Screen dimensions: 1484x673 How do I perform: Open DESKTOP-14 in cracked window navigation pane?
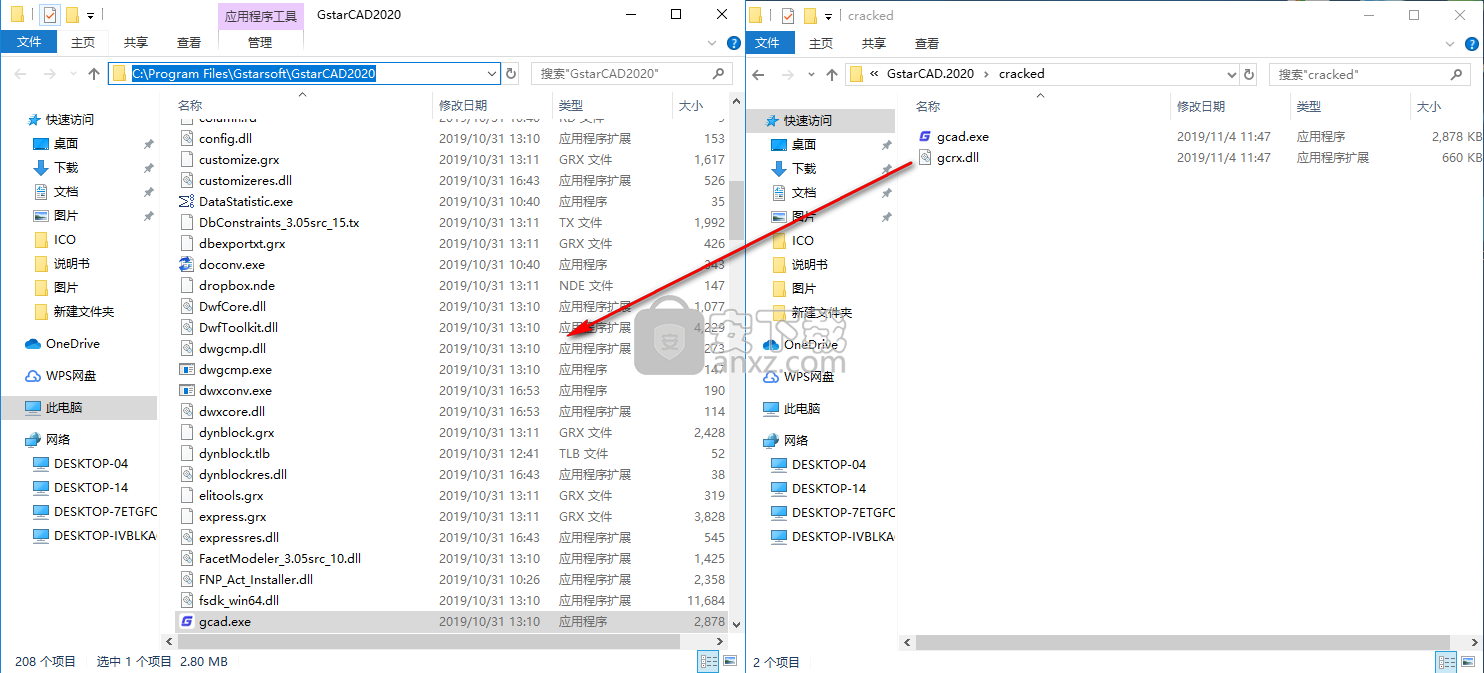coord(829,488)
